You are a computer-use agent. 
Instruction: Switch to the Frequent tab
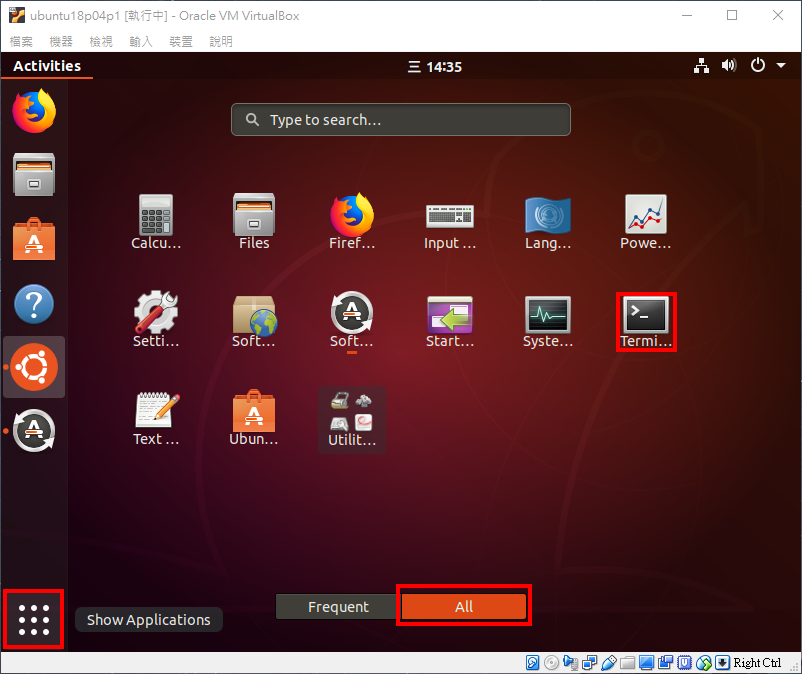(x=338, y=606)
